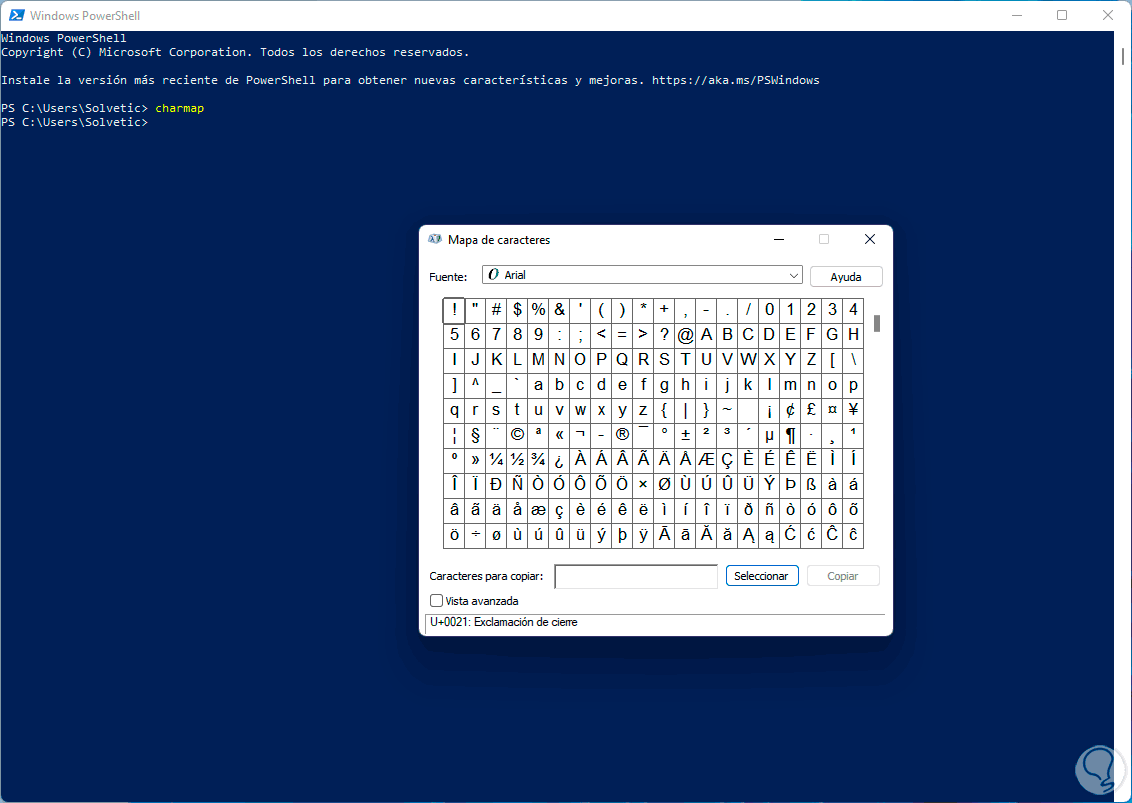Pick the ampersand & character cell
This screenshot has height=803, width=1132.
point(559,311)
